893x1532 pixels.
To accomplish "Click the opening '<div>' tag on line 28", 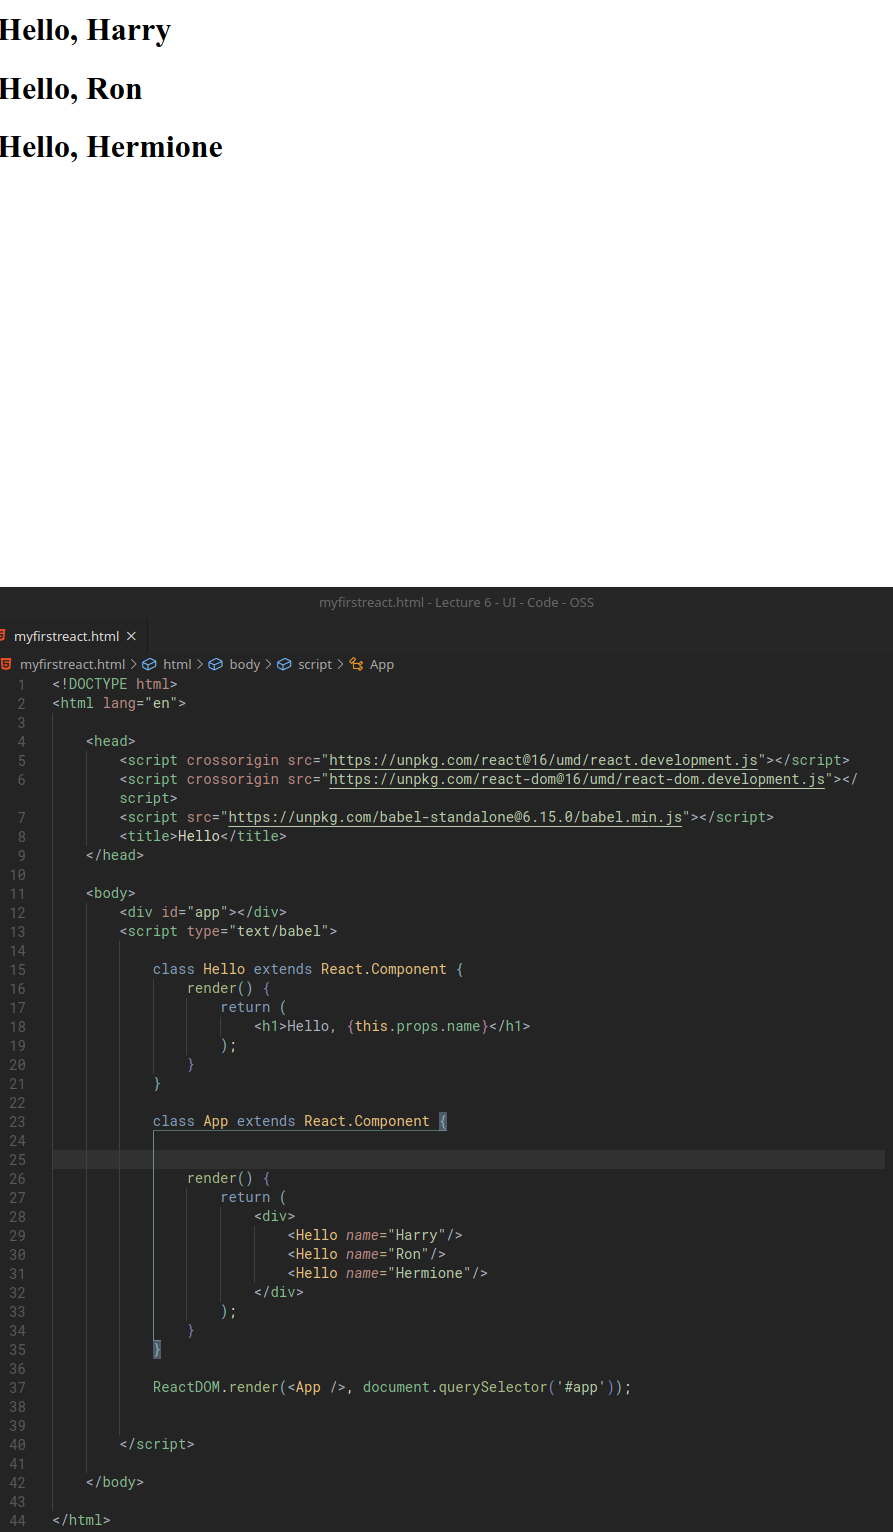I will tap(275, 1216).
